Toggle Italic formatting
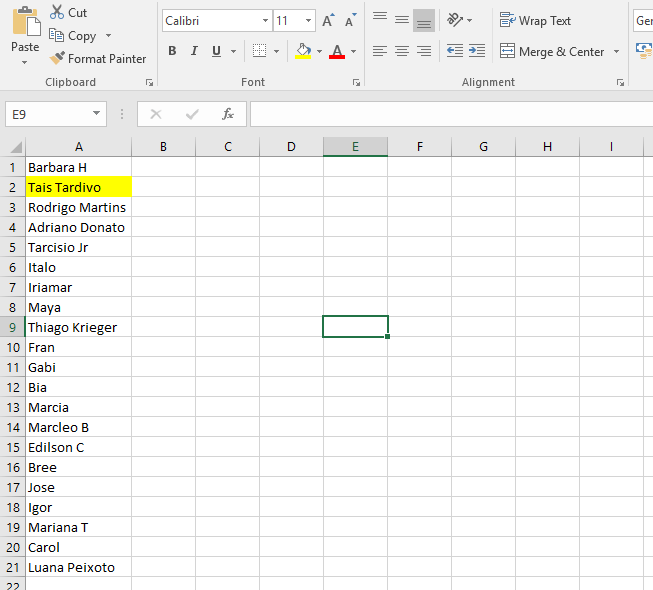The height and width of the screenshot is (590, 653). (195, 51)
